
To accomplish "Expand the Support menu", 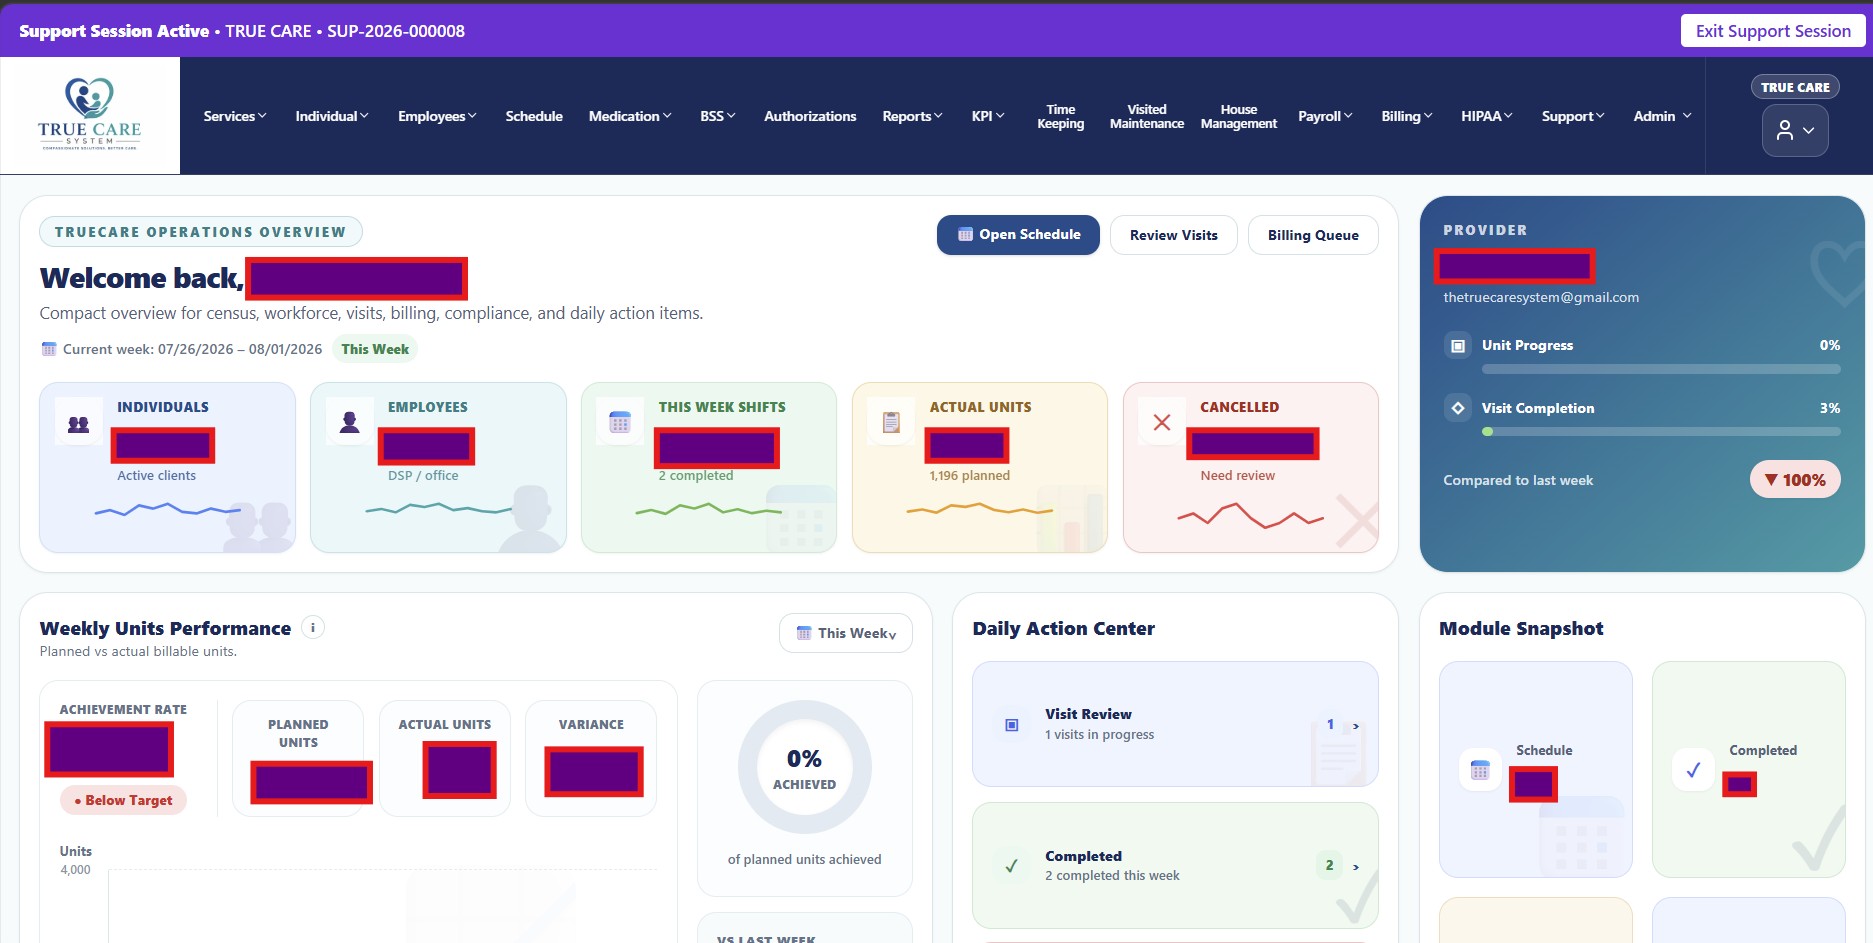I will tap(1573, 116).
